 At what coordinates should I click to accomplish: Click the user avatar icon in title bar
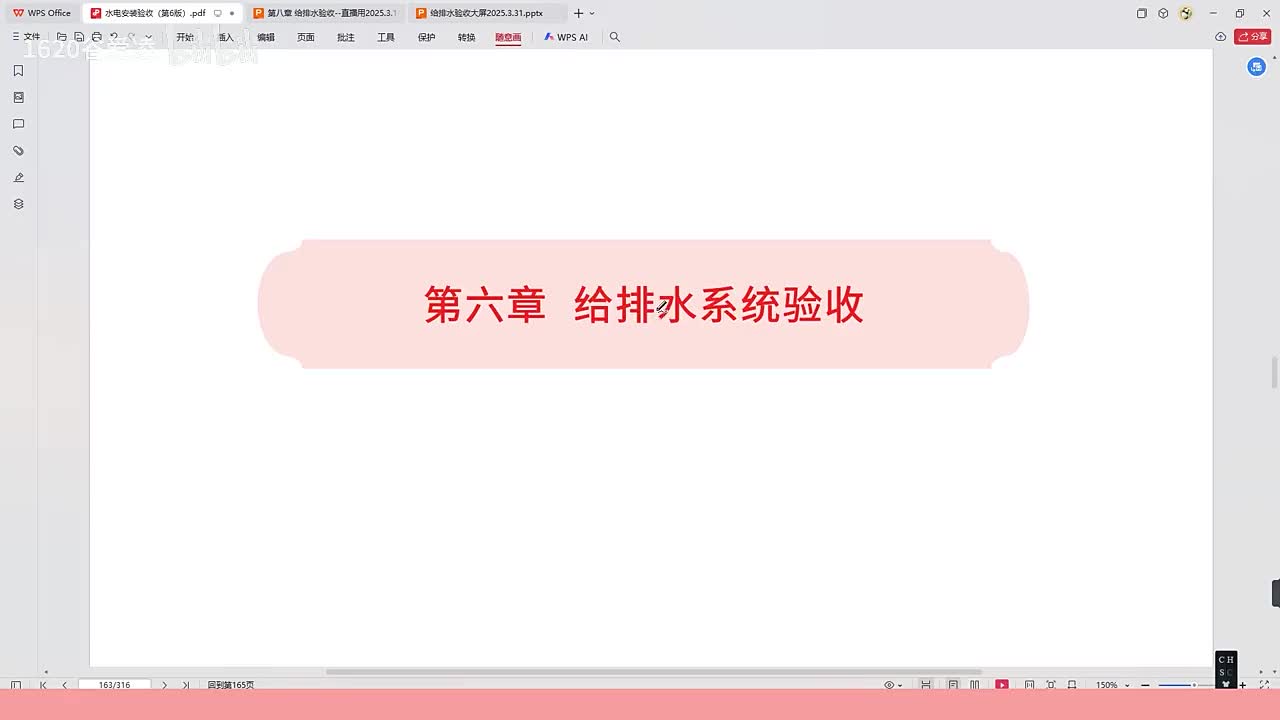click(1186, 13)
